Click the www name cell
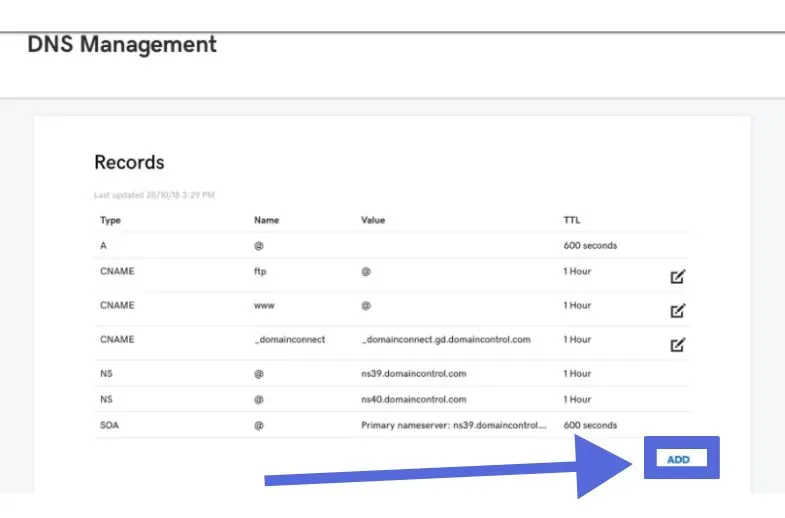 (264, 305)
